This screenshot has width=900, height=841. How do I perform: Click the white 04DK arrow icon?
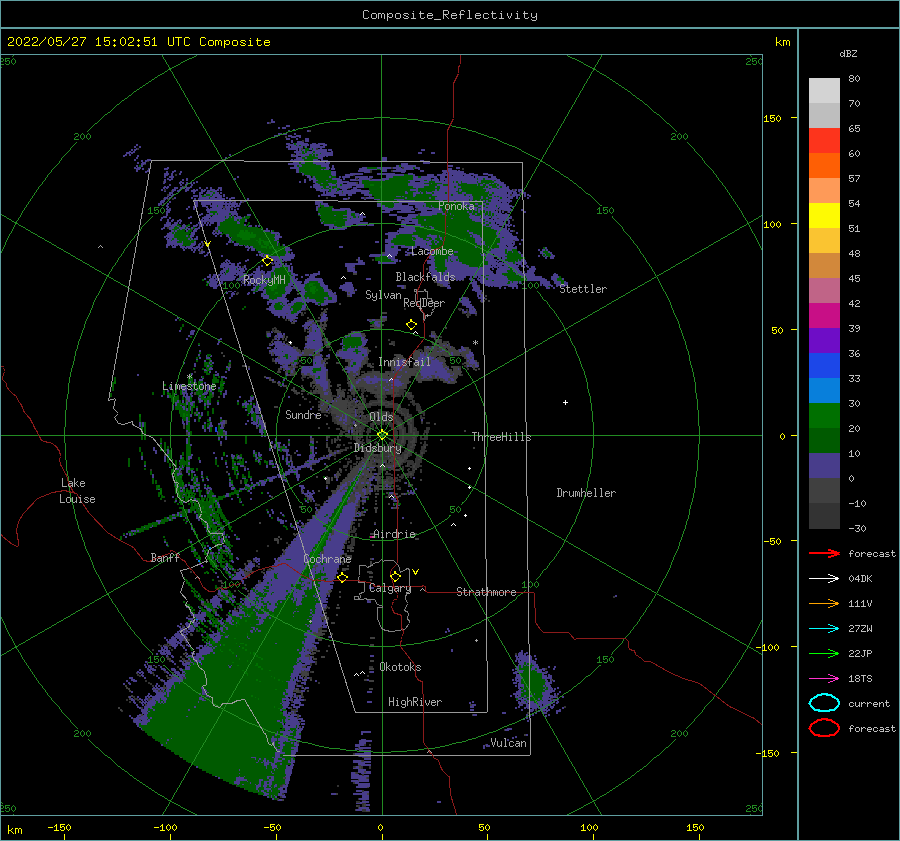(824, 578)
